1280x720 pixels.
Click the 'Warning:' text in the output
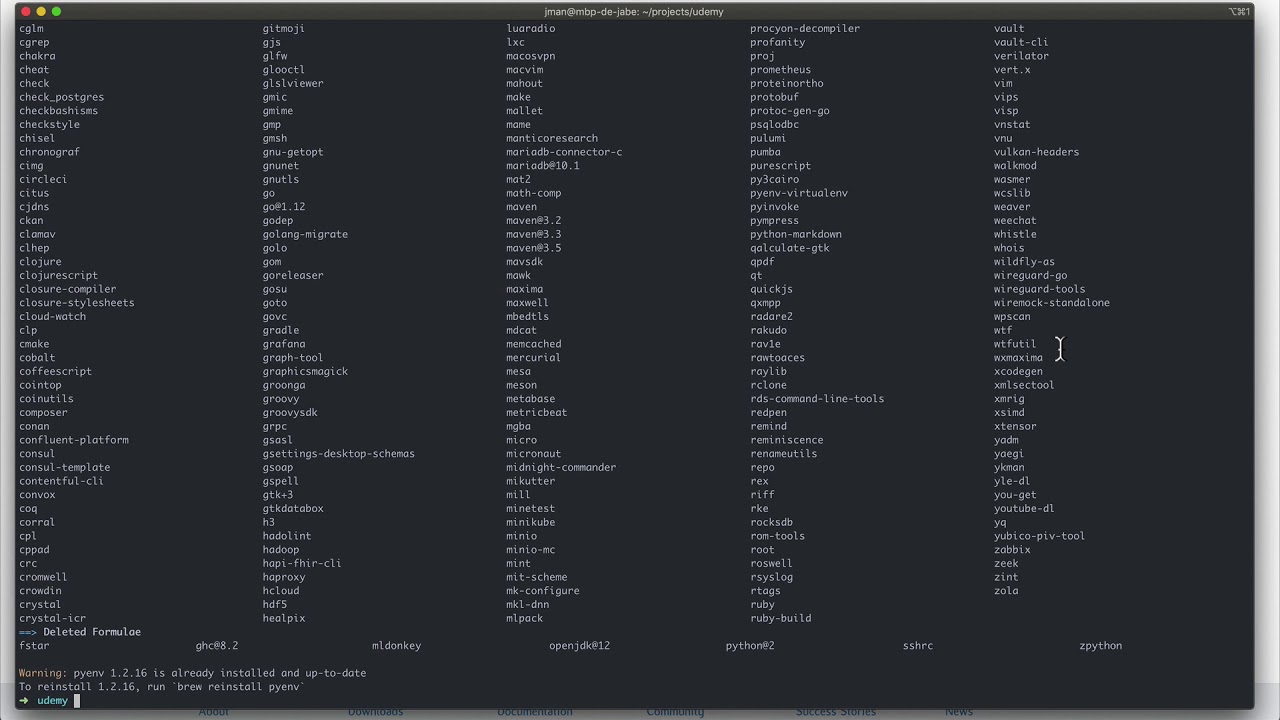coord(43,673)
